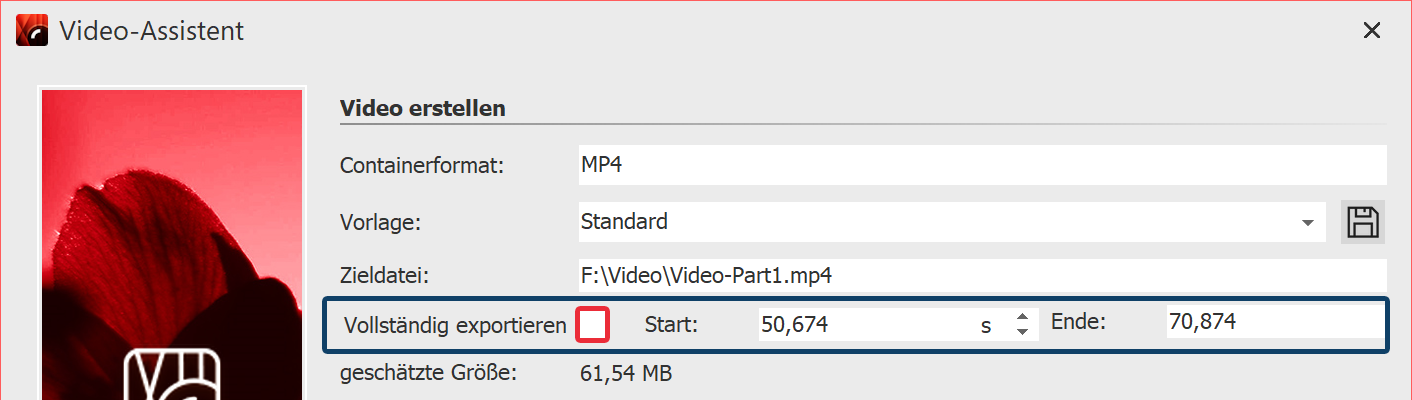The image size is (1412, 400).
Task: Click the Start value field showing 50,674
Action: (x=860, y=324)
